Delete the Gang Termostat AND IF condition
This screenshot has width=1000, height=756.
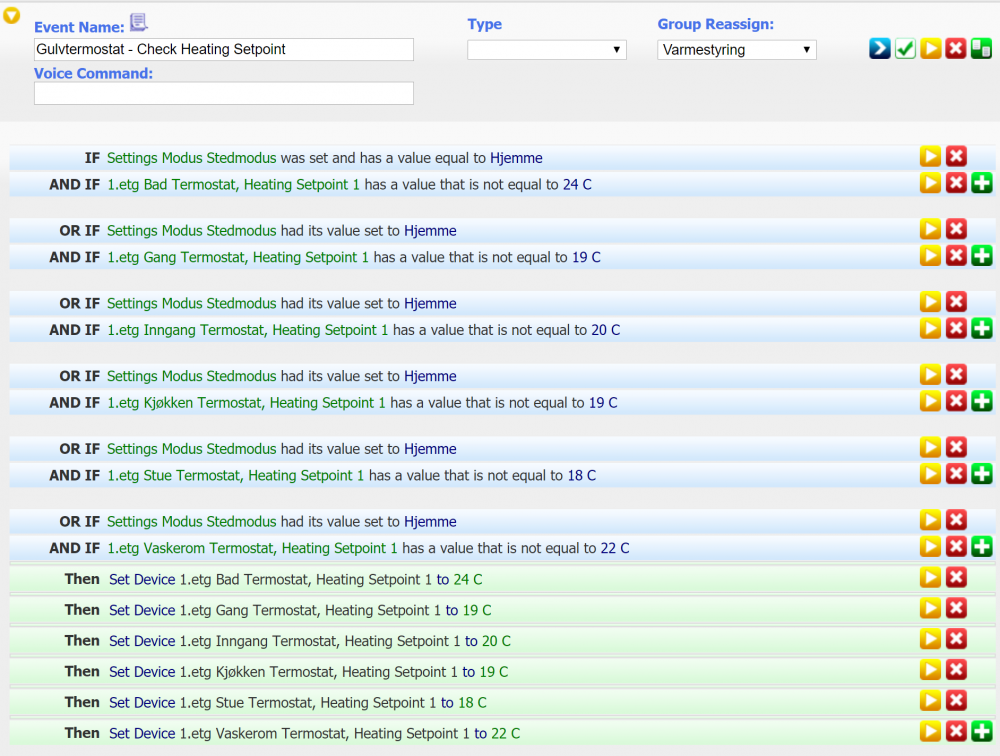pyautogui.click(x=956, y=256)
